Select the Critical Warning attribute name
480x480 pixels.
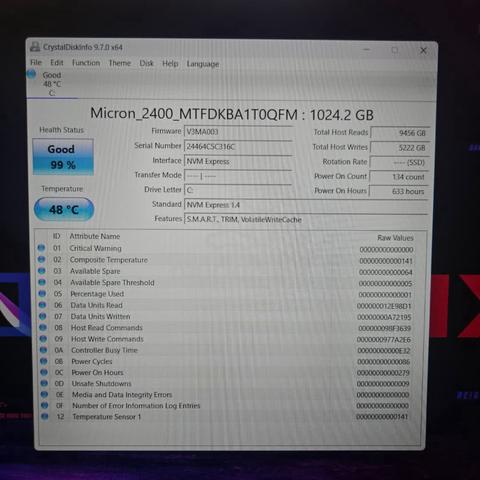pyautogui.click(x=95, y=248)
